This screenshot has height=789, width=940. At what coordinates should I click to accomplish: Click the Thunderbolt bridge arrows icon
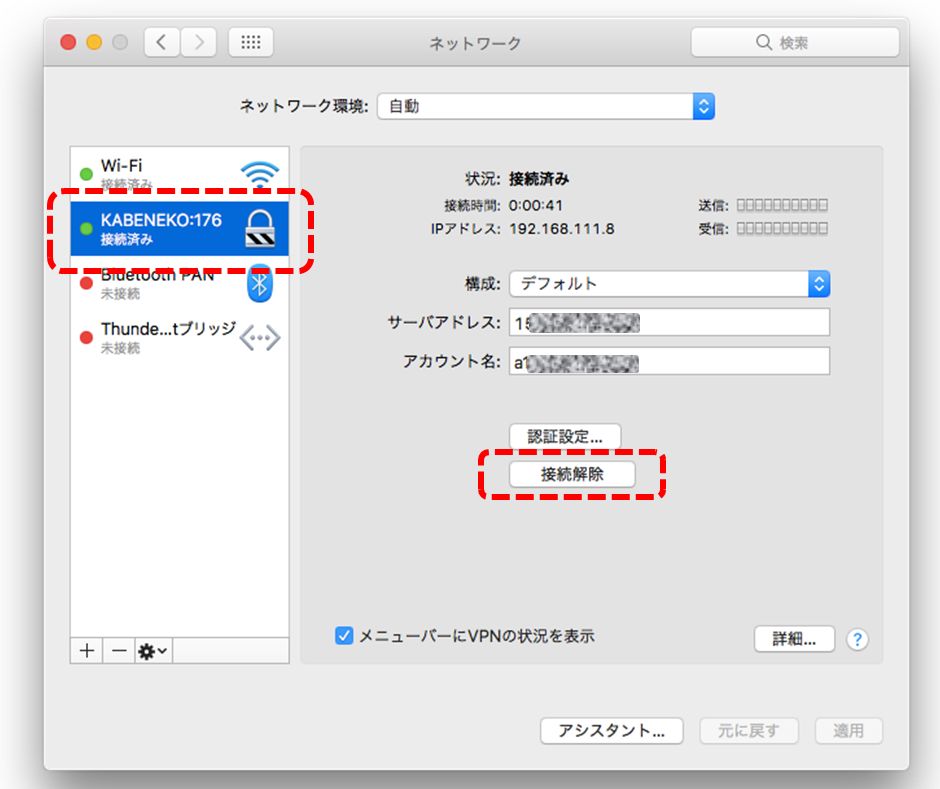click(x=260, y=338)
